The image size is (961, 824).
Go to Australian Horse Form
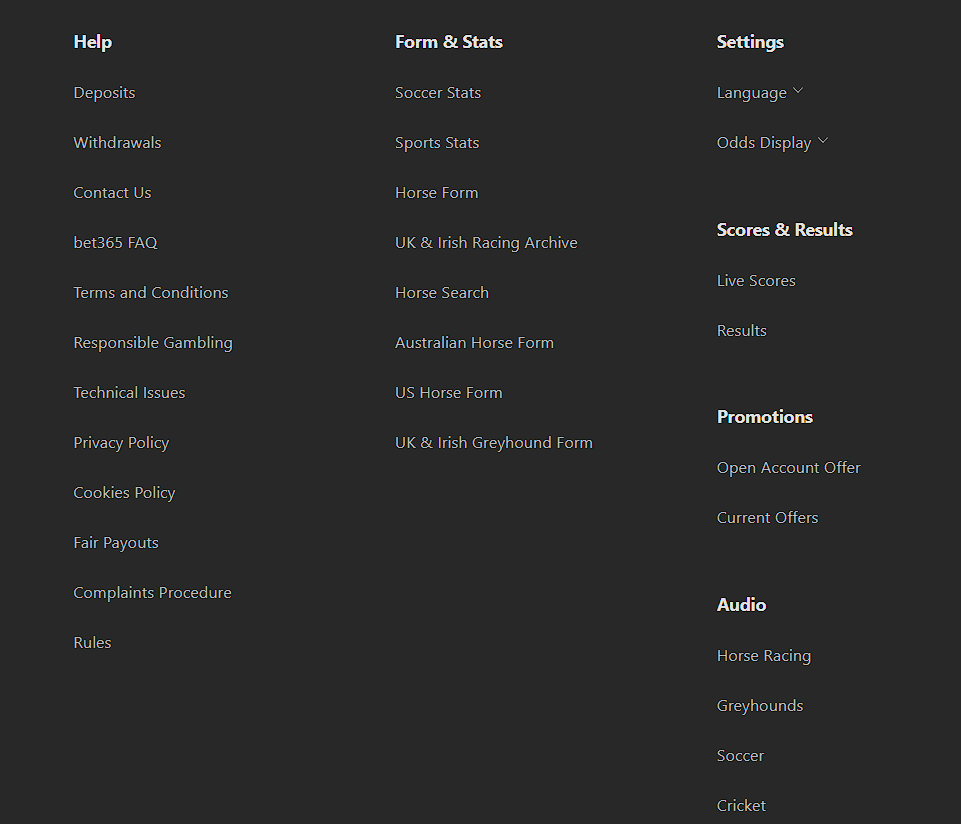(x=474, y=343)
